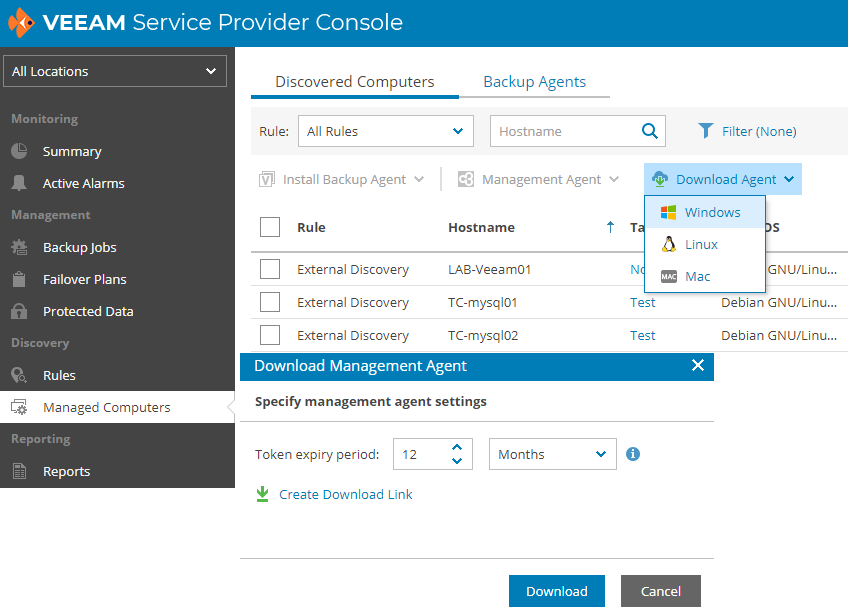Click the Download Agent cloud icon
The width and height of the screenshot is (848, 613).
660,179
